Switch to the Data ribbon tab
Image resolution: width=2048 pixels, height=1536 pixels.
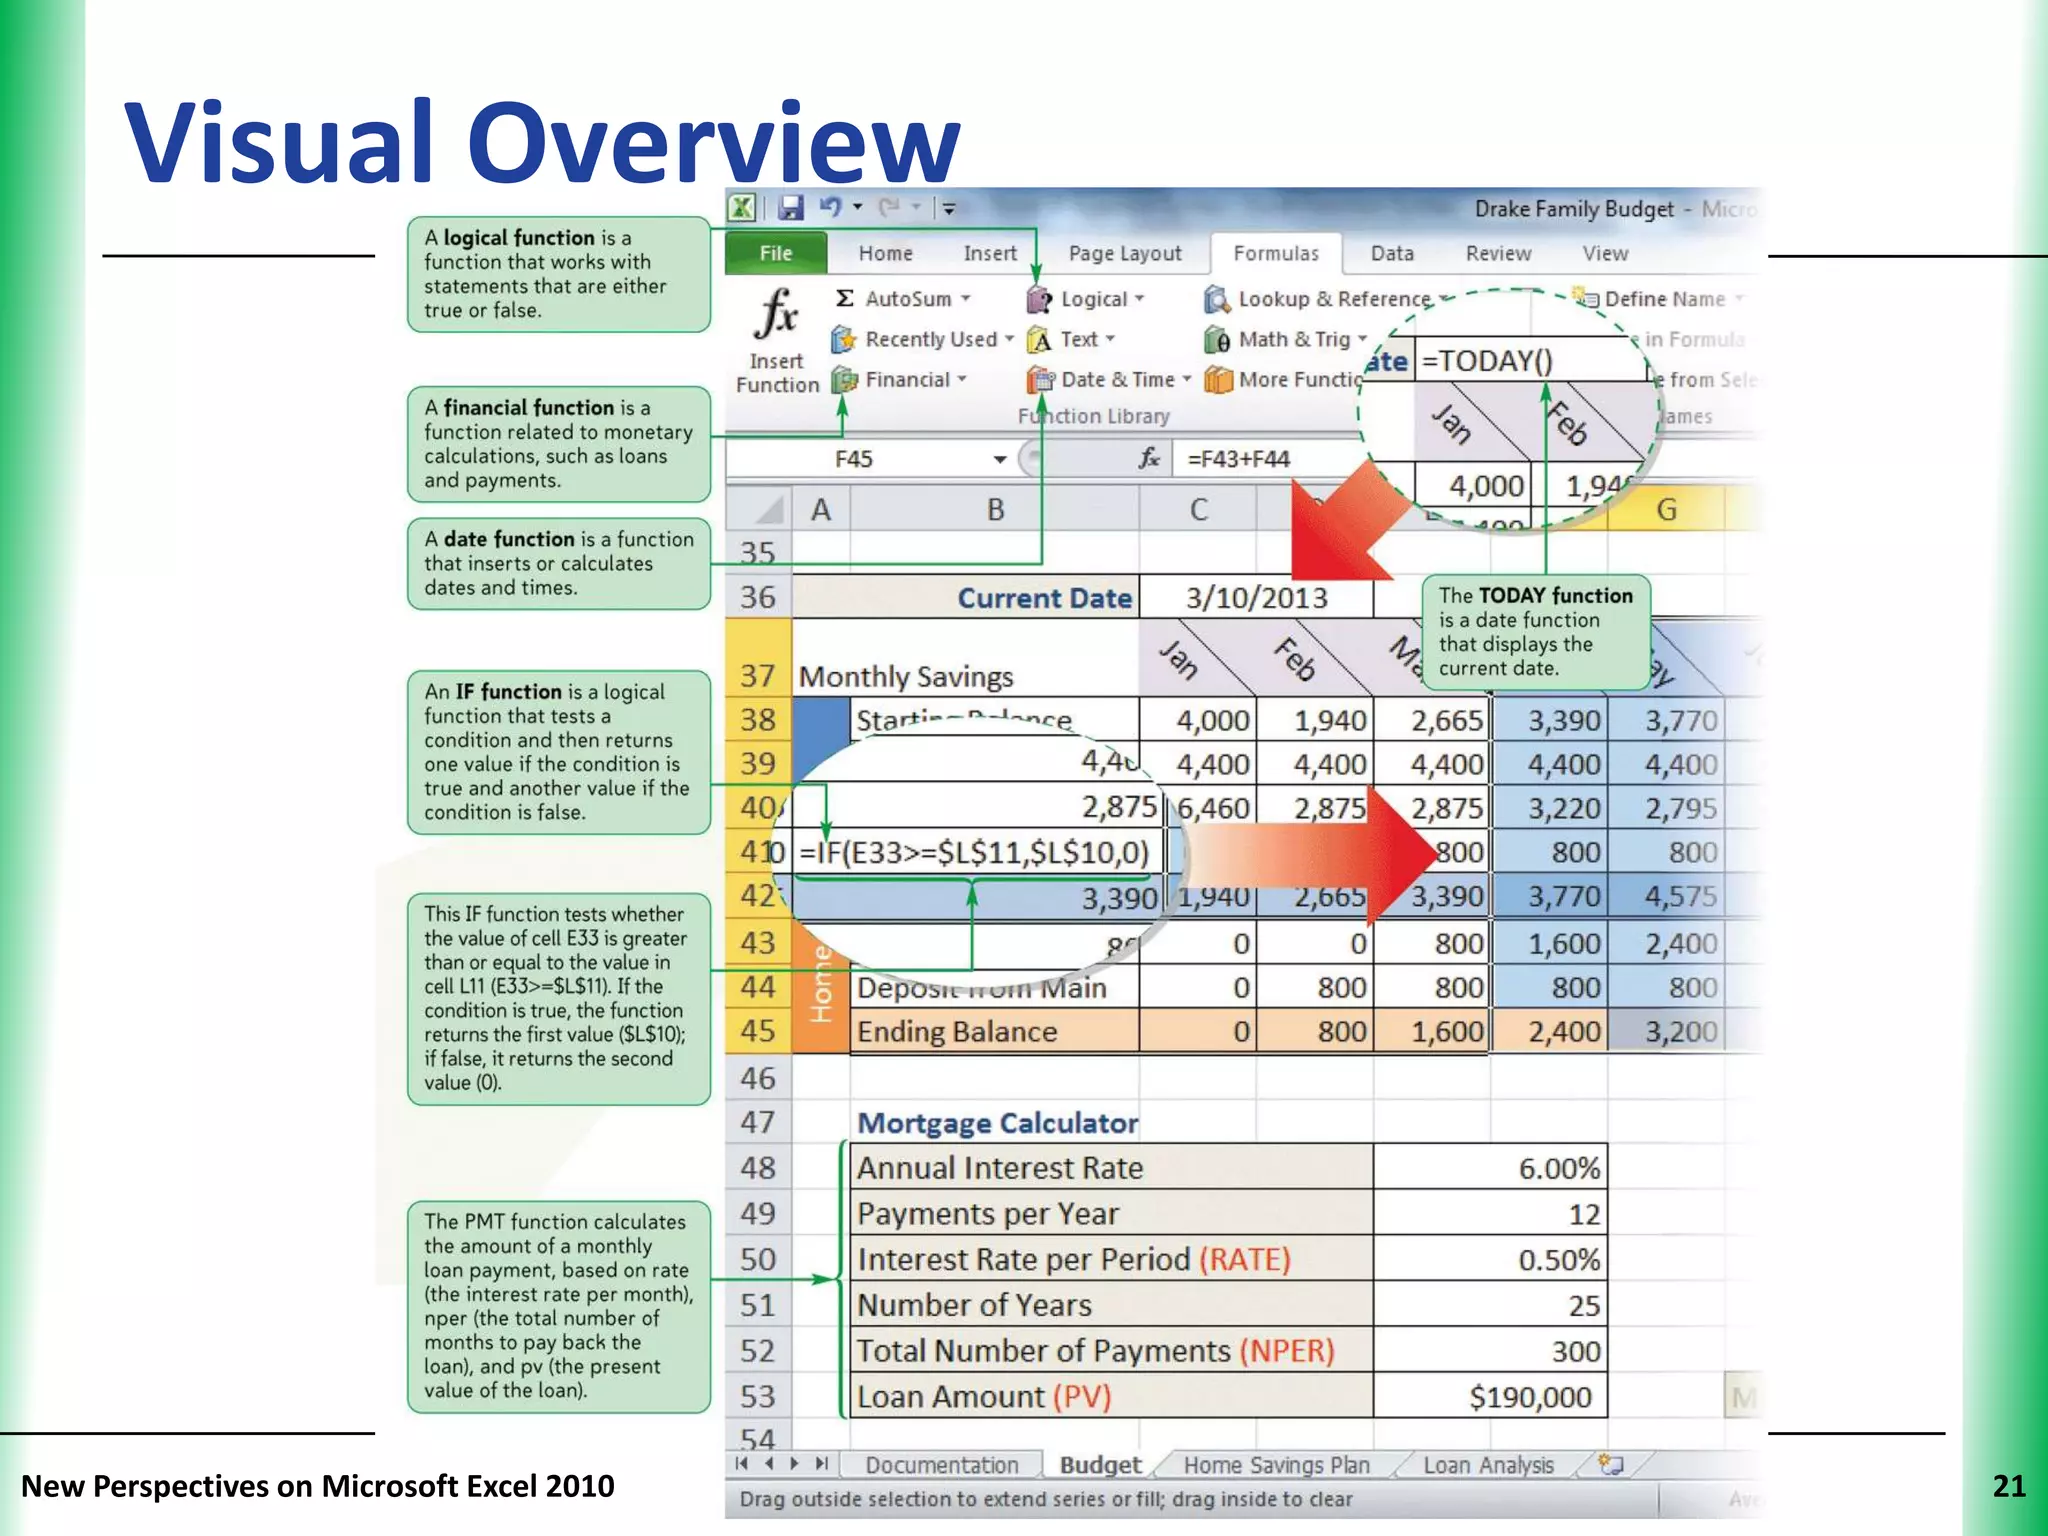[x=1392, y=253]
